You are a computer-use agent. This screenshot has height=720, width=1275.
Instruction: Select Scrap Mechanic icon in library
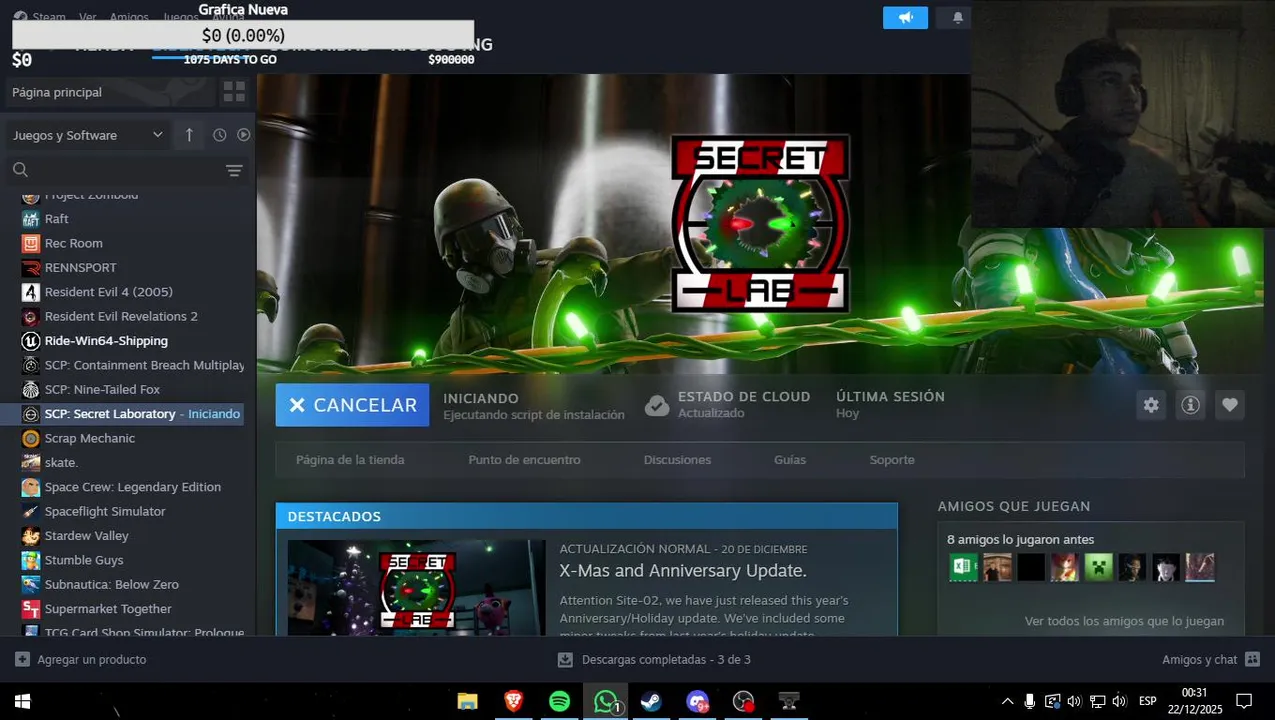30,438
